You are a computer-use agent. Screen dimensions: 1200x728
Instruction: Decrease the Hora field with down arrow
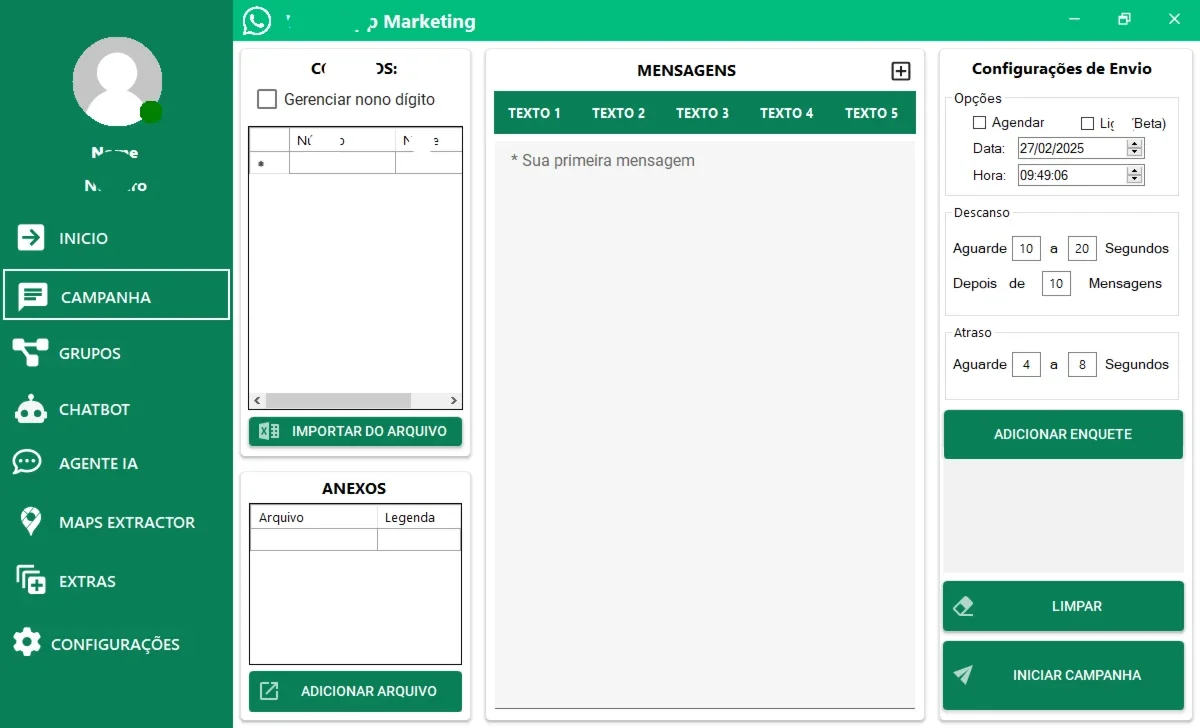pyautogui.click(x=1135, y=179)
